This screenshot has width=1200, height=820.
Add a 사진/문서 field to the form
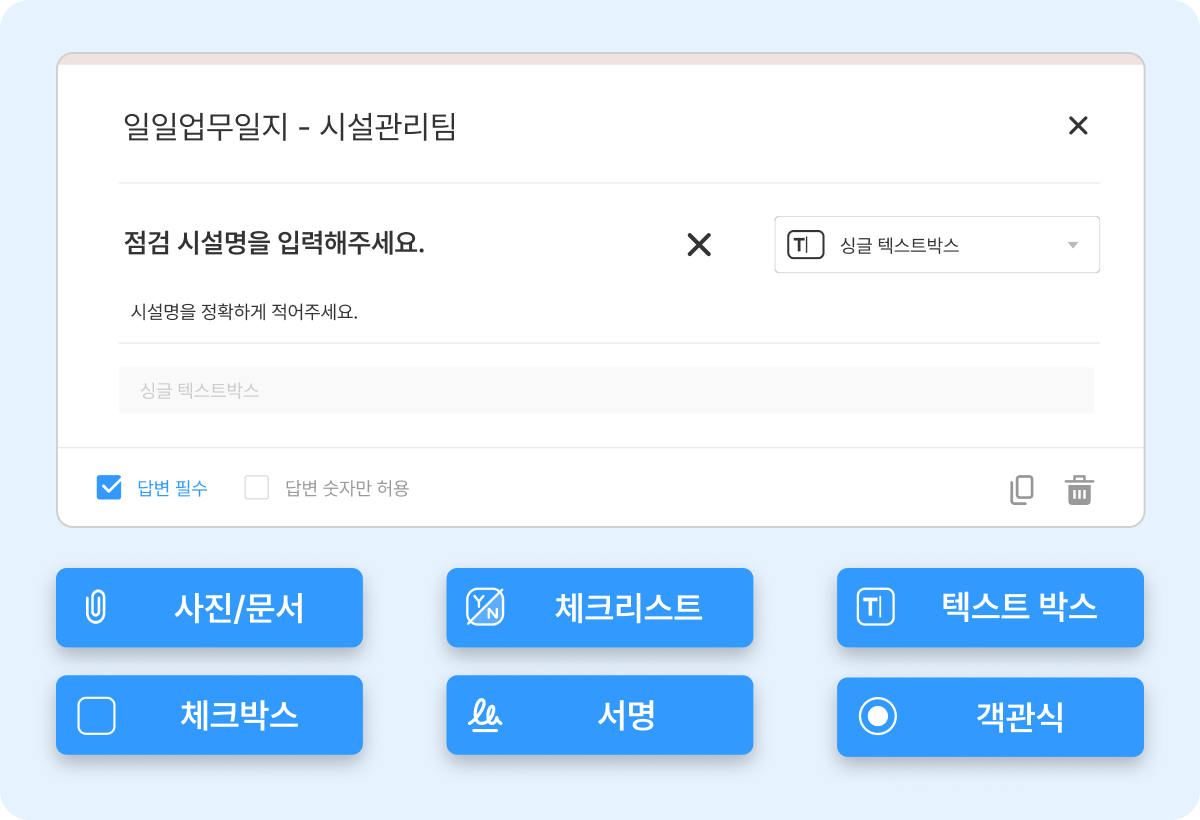click(210, 608)
